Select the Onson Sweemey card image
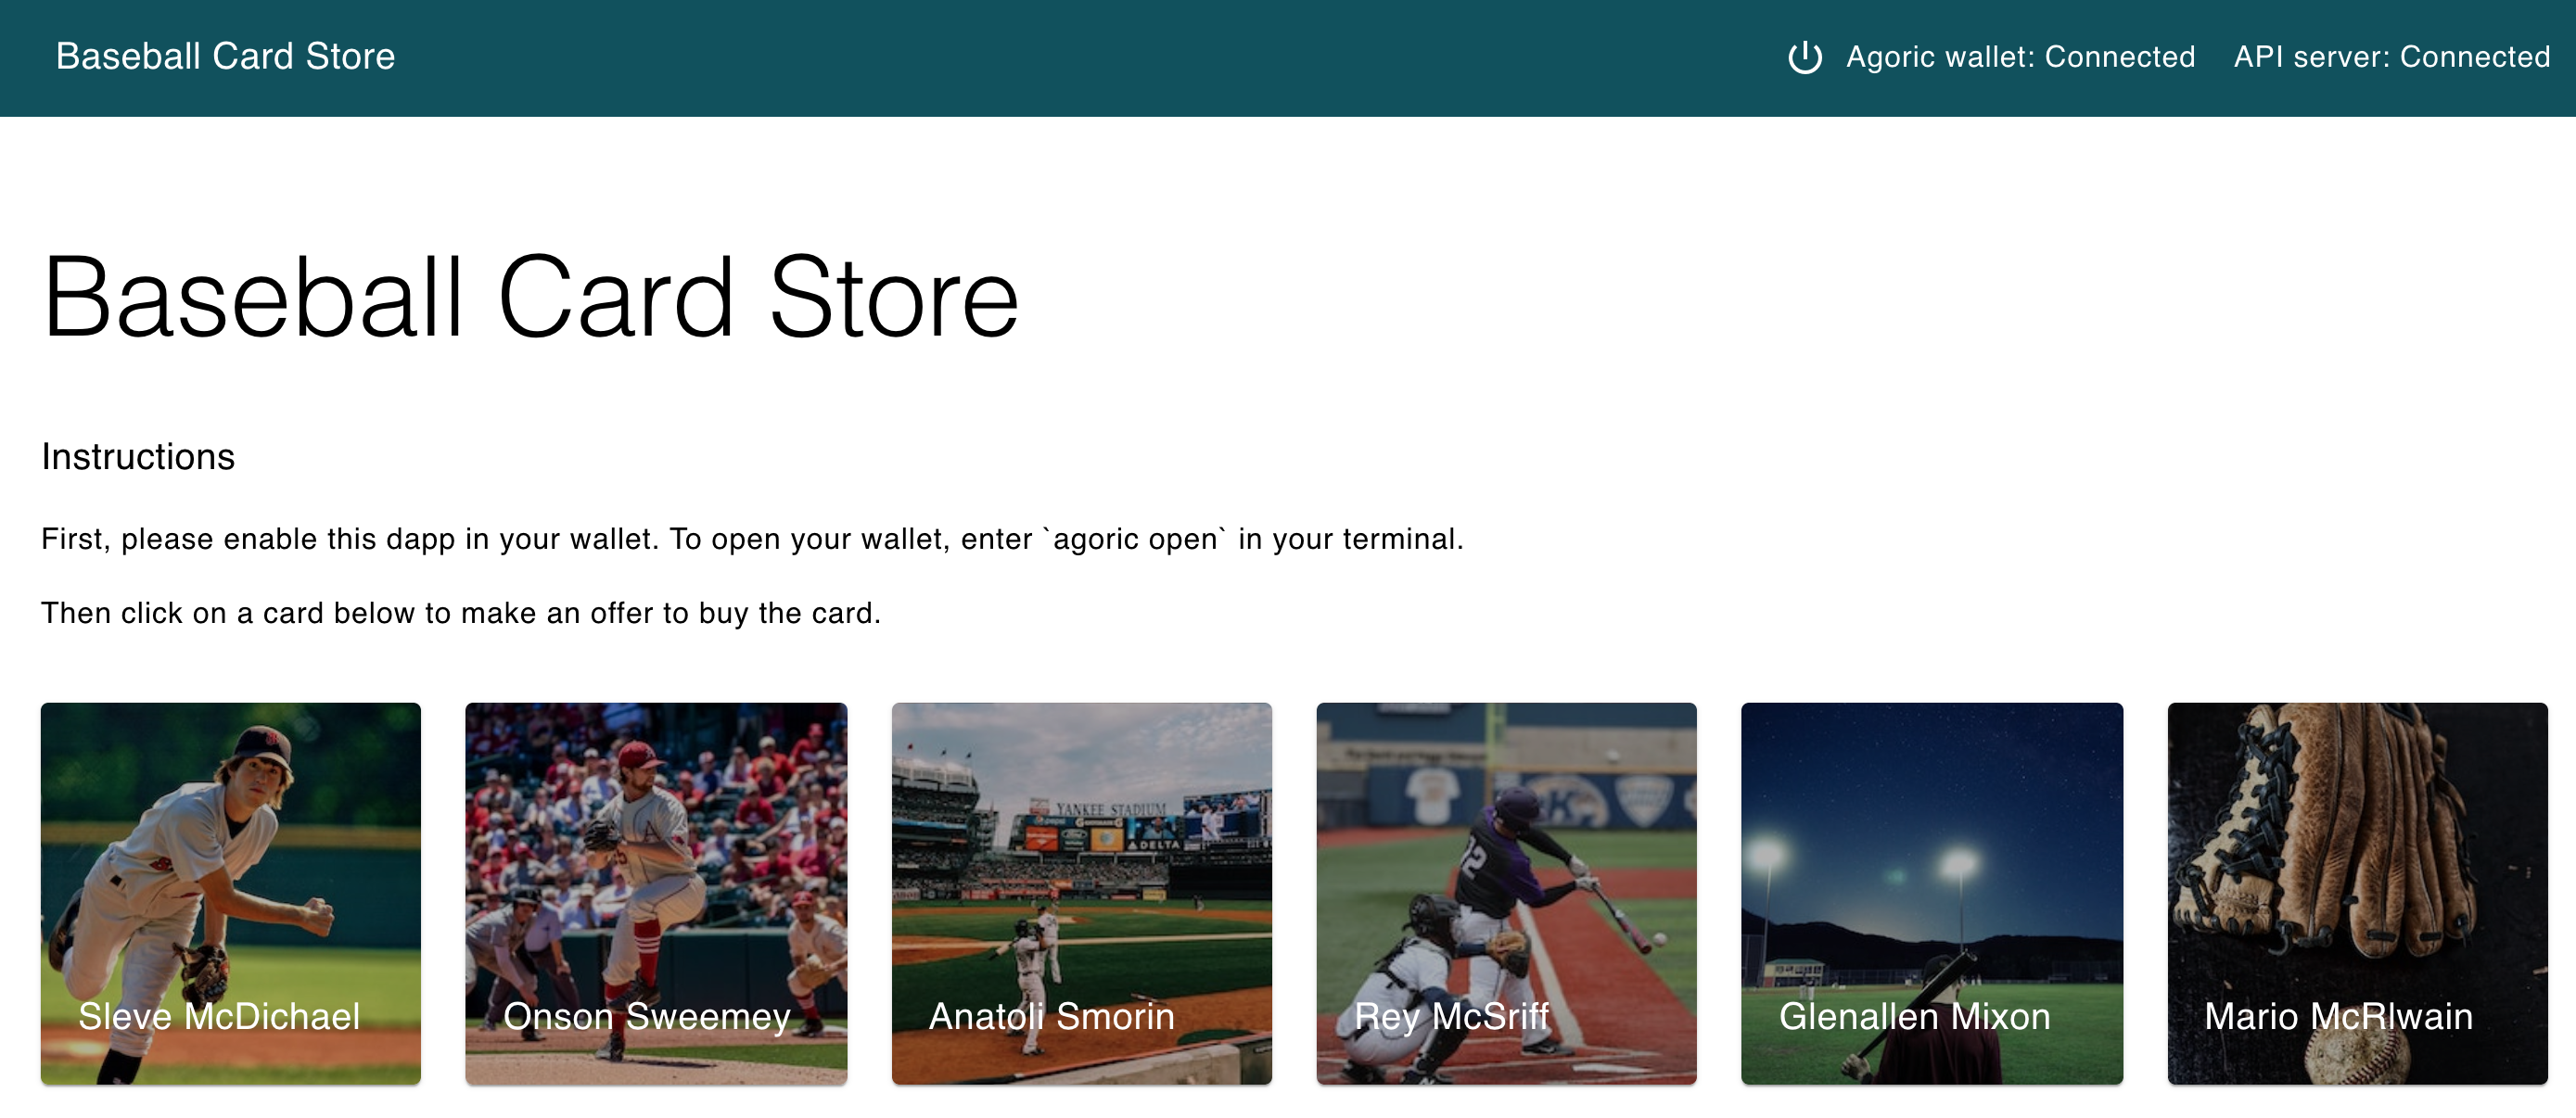This screenshot has height=1118, width=2576. pos(656,860)
